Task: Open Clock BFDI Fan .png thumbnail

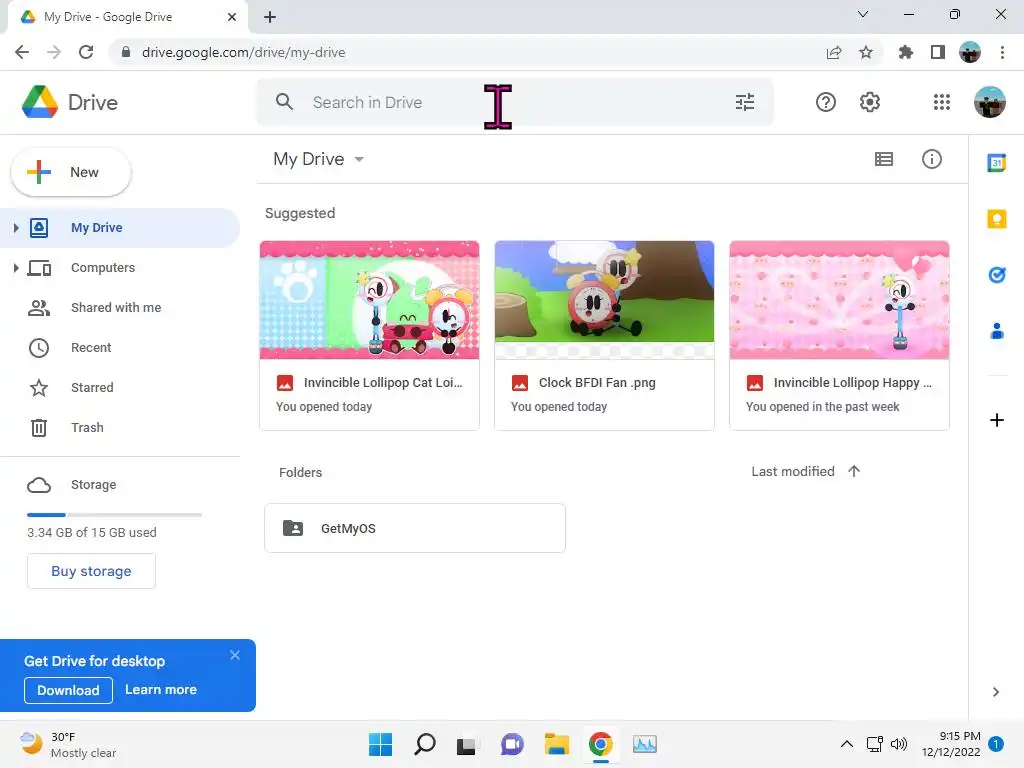Action: click(x=604, y=300)
